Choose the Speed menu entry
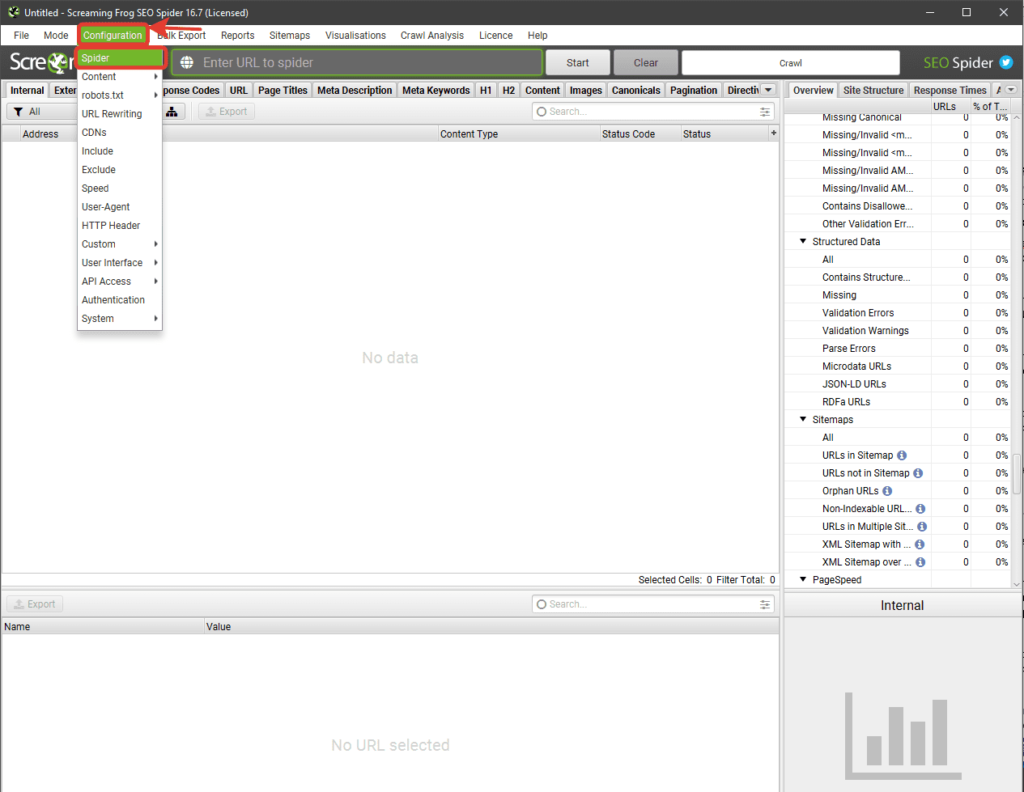The width and height of the screenshot is (1024, 792). tap(120, 188)
